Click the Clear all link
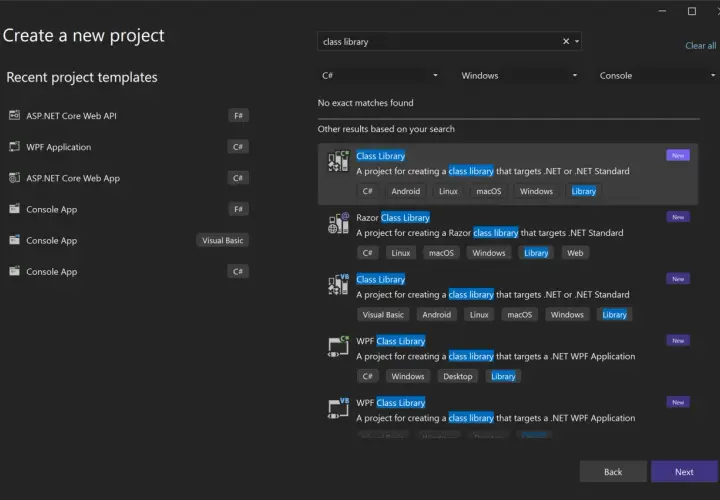This screenshot has width=720, height=500. (700, 45)
